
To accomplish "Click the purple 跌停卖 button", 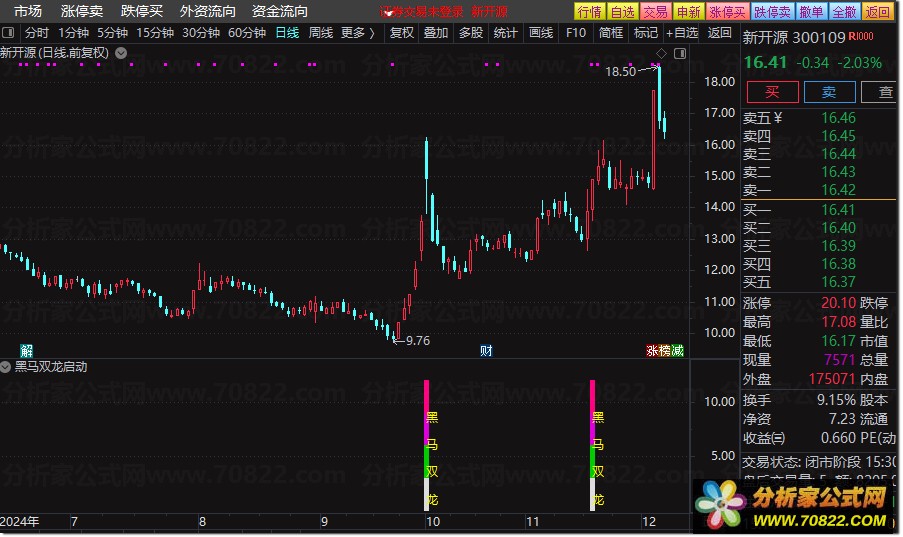I will point(773,12).
